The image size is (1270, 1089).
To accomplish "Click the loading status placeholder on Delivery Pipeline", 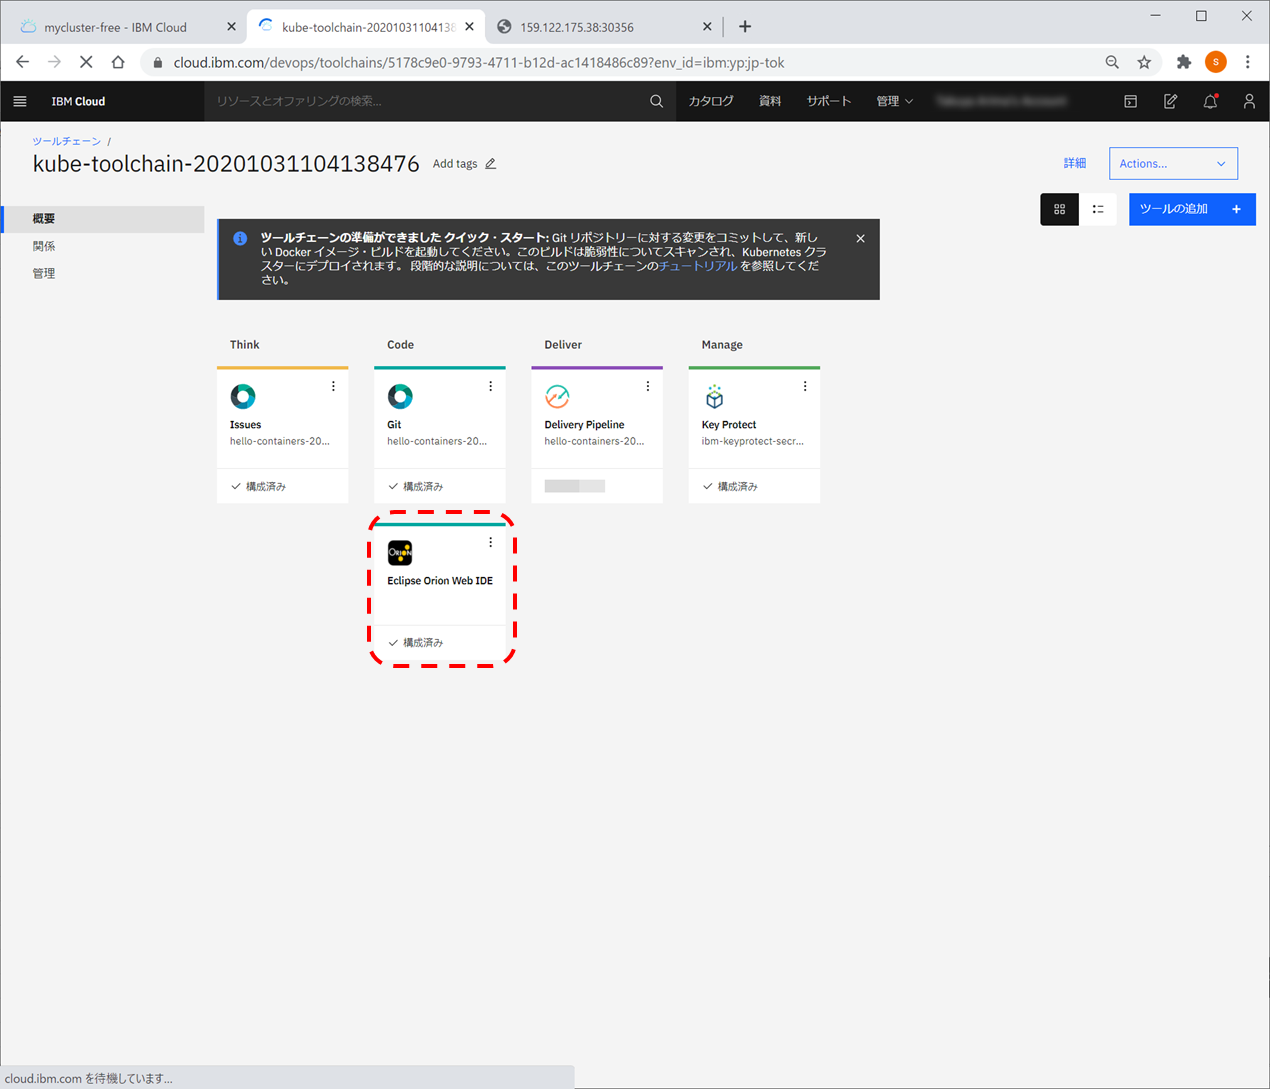I will pyautogui.click(x=574, y=486).
